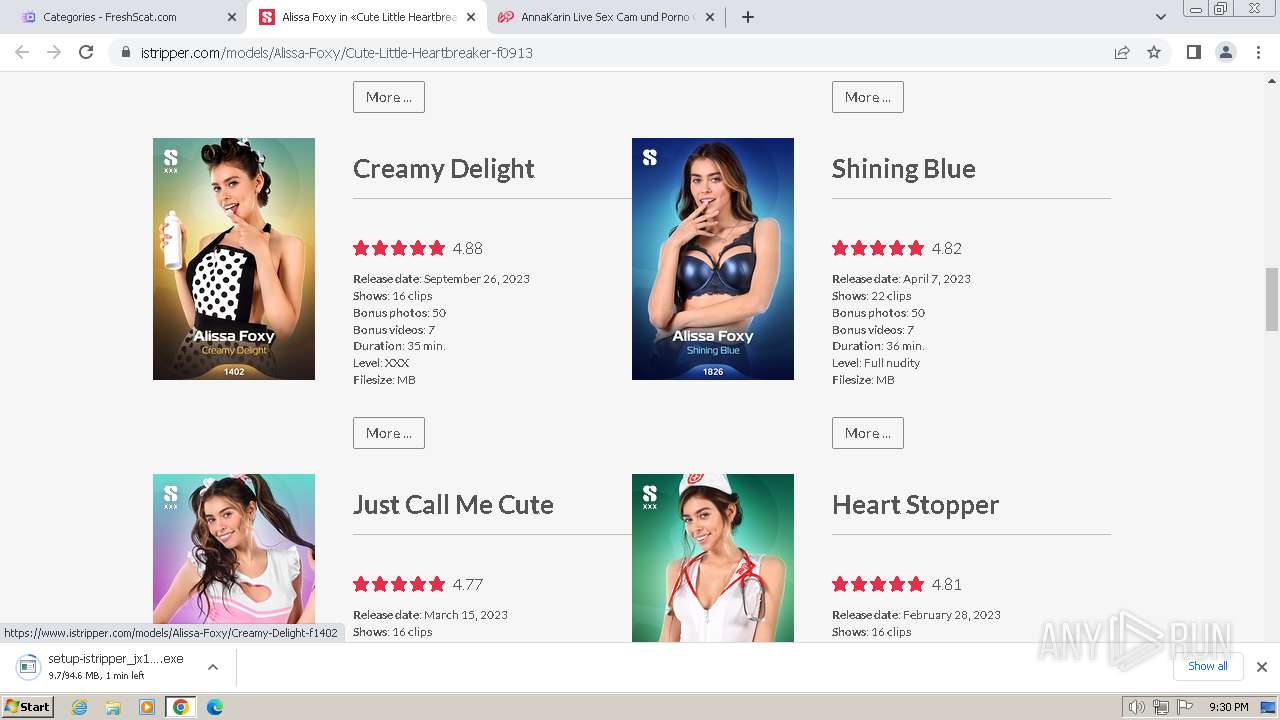Click the Duration: 35 min. text
Image resolution: width=1280 pixels, height=720 pixels.
pos(399,346)
